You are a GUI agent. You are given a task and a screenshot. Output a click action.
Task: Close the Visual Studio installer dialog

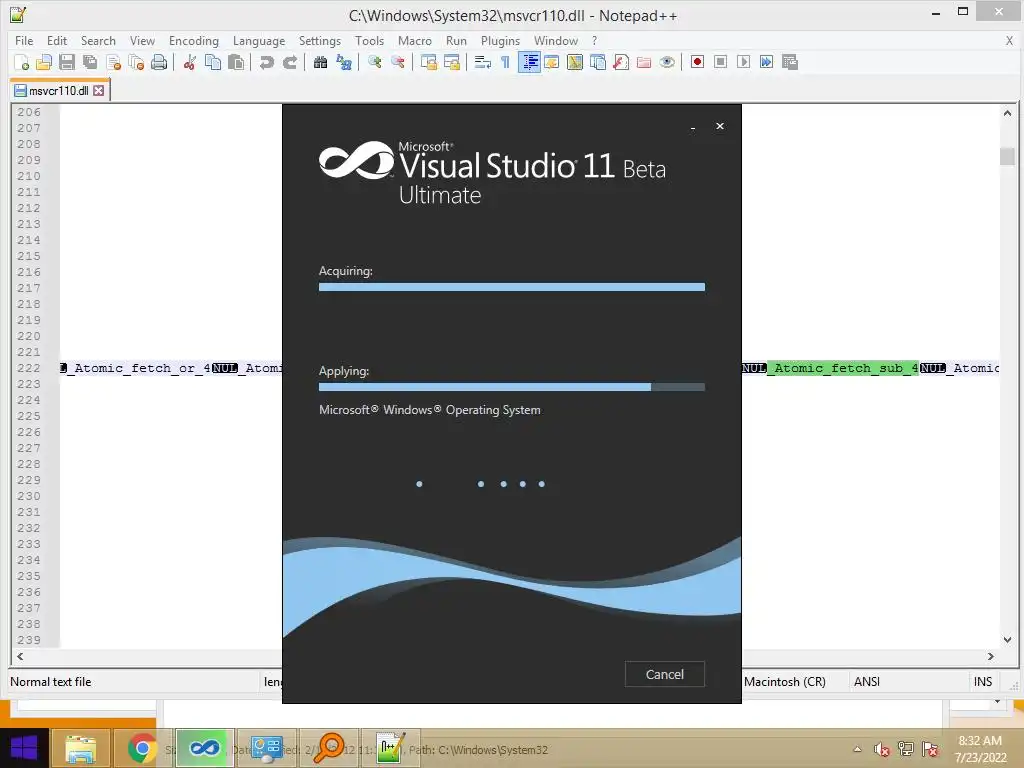click(x=720, y=126)
